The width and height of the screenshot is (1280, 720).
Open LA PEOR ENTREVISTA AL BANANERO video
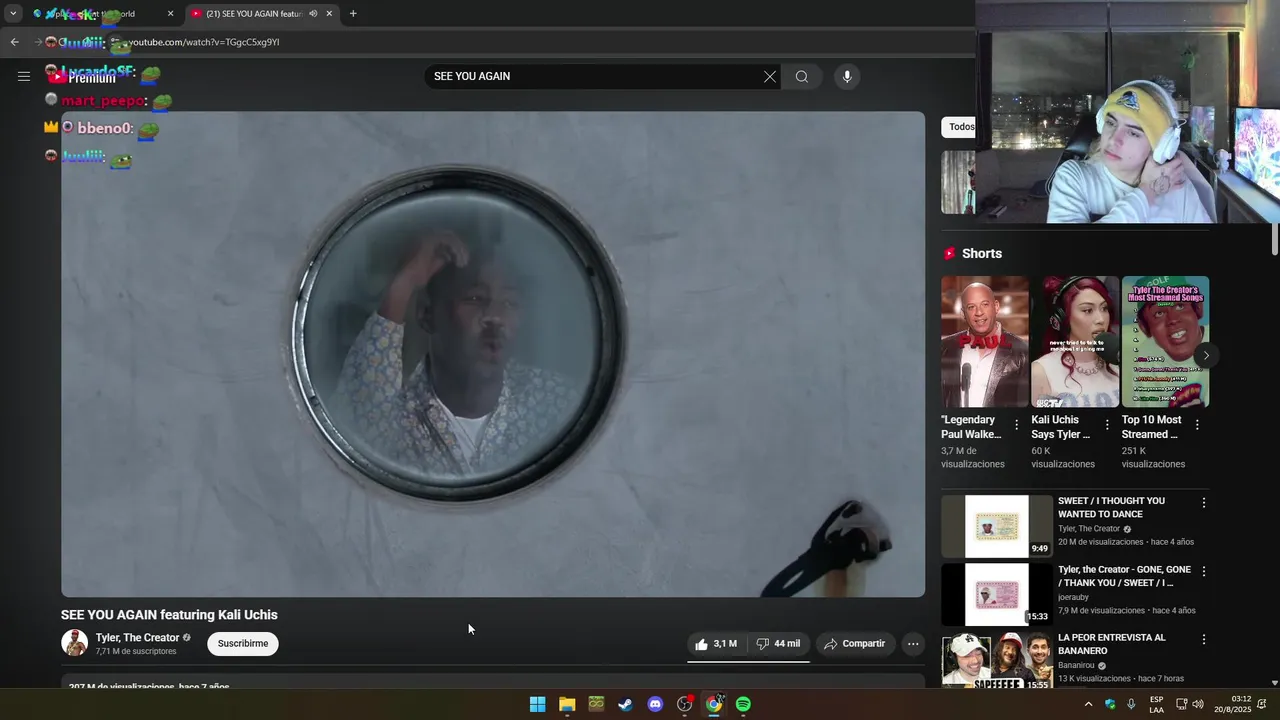click(1112, 644)
